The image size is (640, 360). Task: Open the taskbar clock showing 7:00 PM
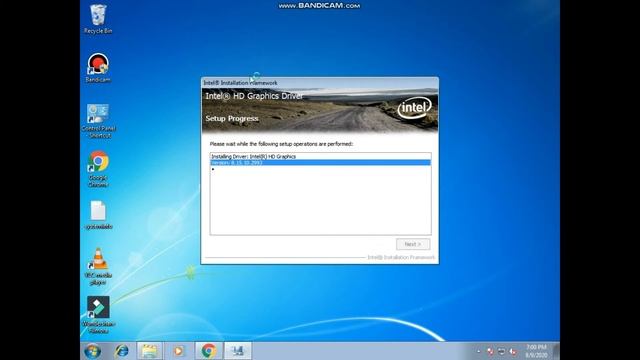pyautogui.click(x=536, y=351)
